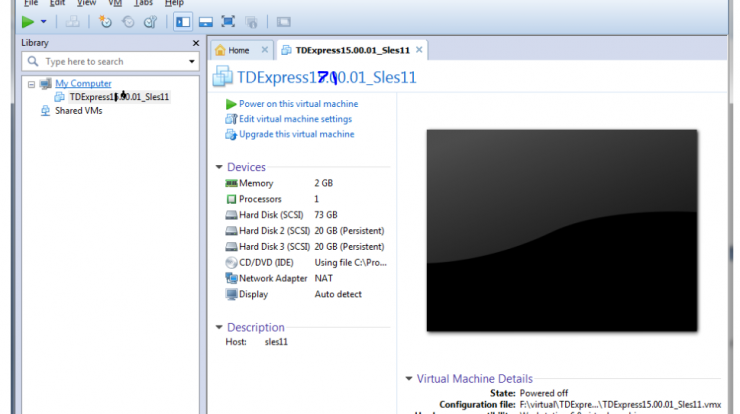740x414 pixels.
Task: Open the Help menu
Action: point(174,3)
